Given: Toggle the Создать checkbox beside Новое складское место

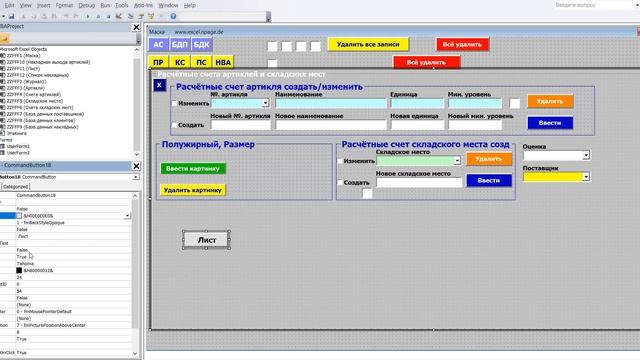Looking at the screenshot, I should pyautogui.click(x=340, y=182).
